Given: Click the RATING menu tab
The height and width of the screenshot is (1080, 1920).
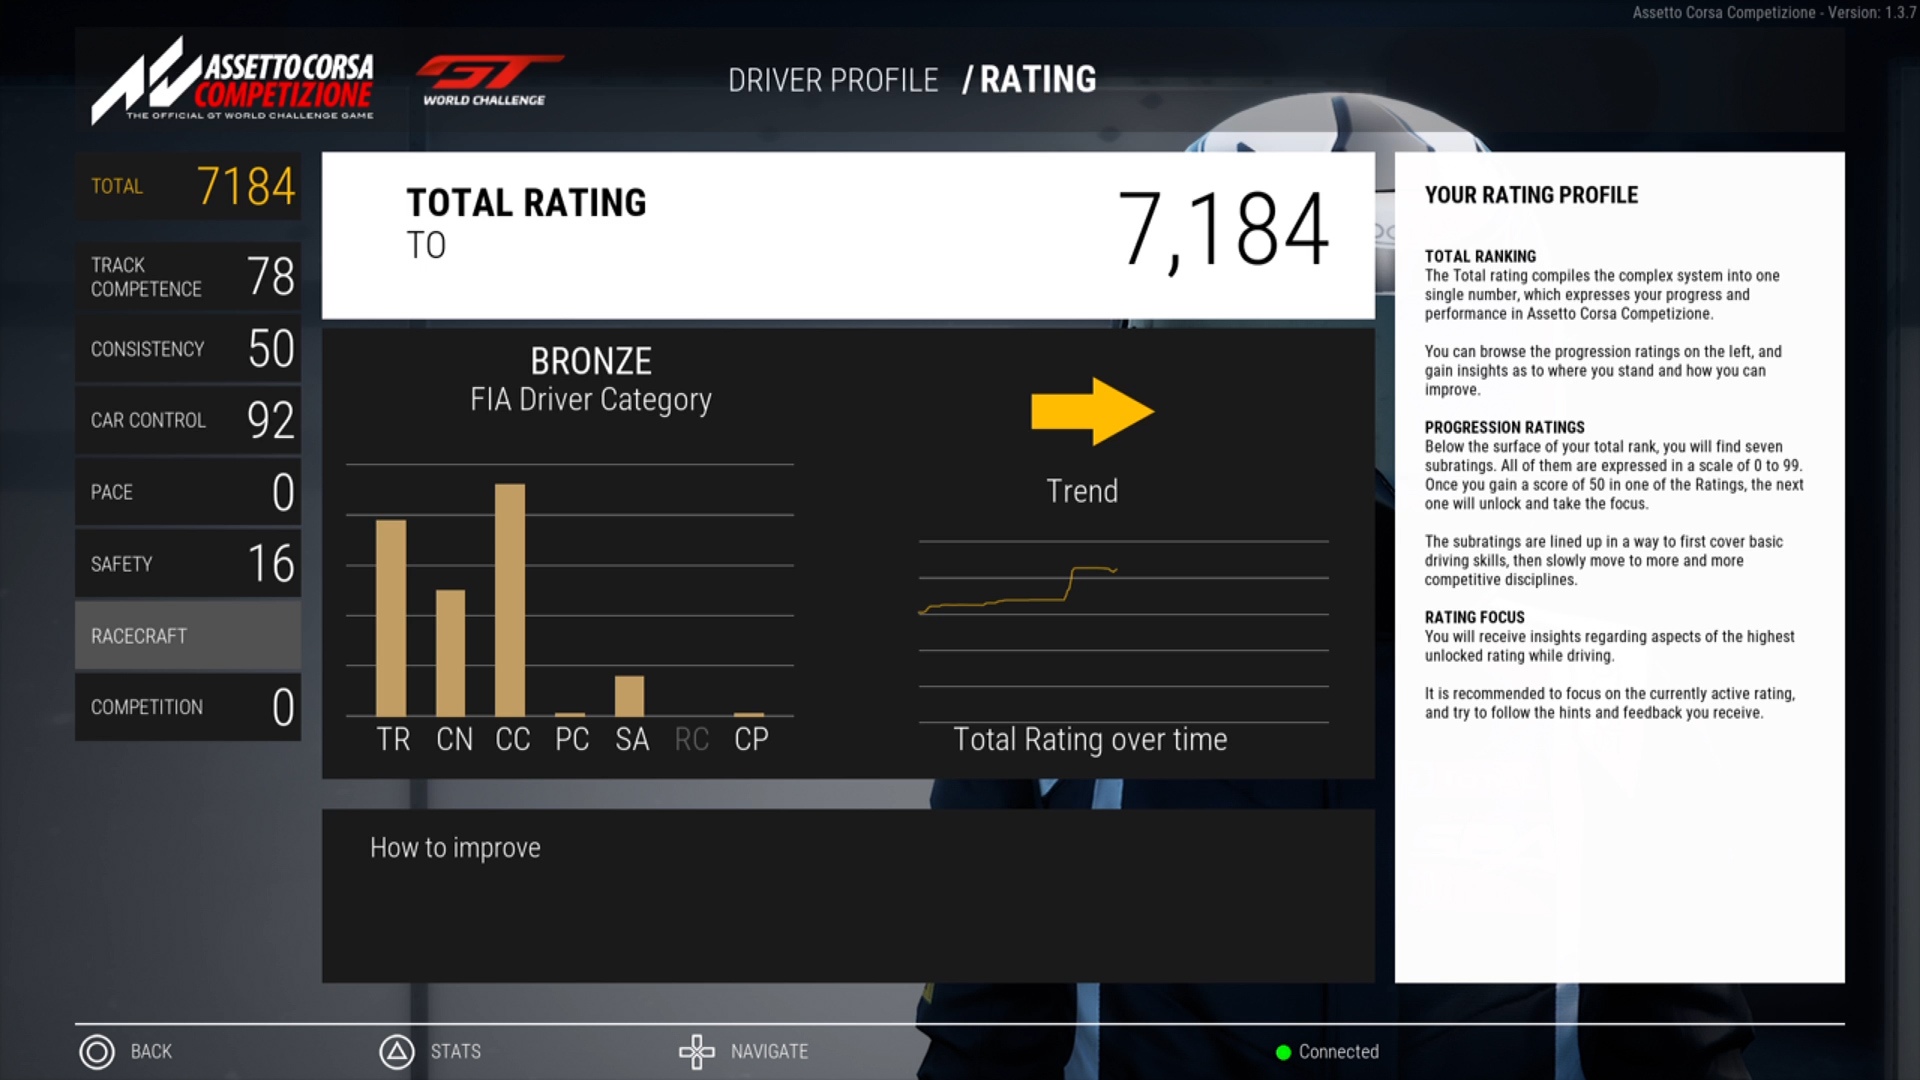Looking at the screenshot, I should pos(1040,80).
